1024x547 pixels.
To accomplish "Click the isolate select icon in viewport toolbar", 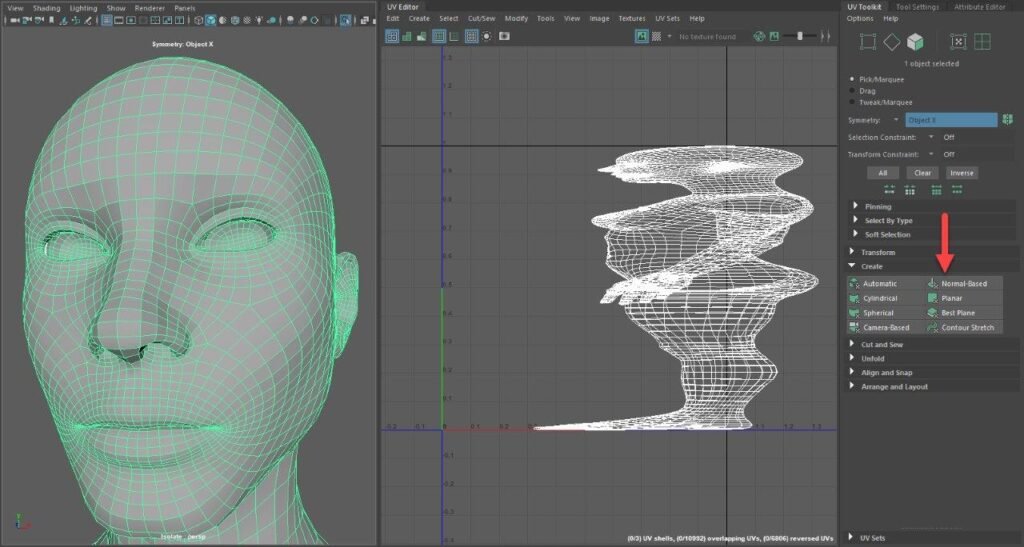I will (344, 20).
